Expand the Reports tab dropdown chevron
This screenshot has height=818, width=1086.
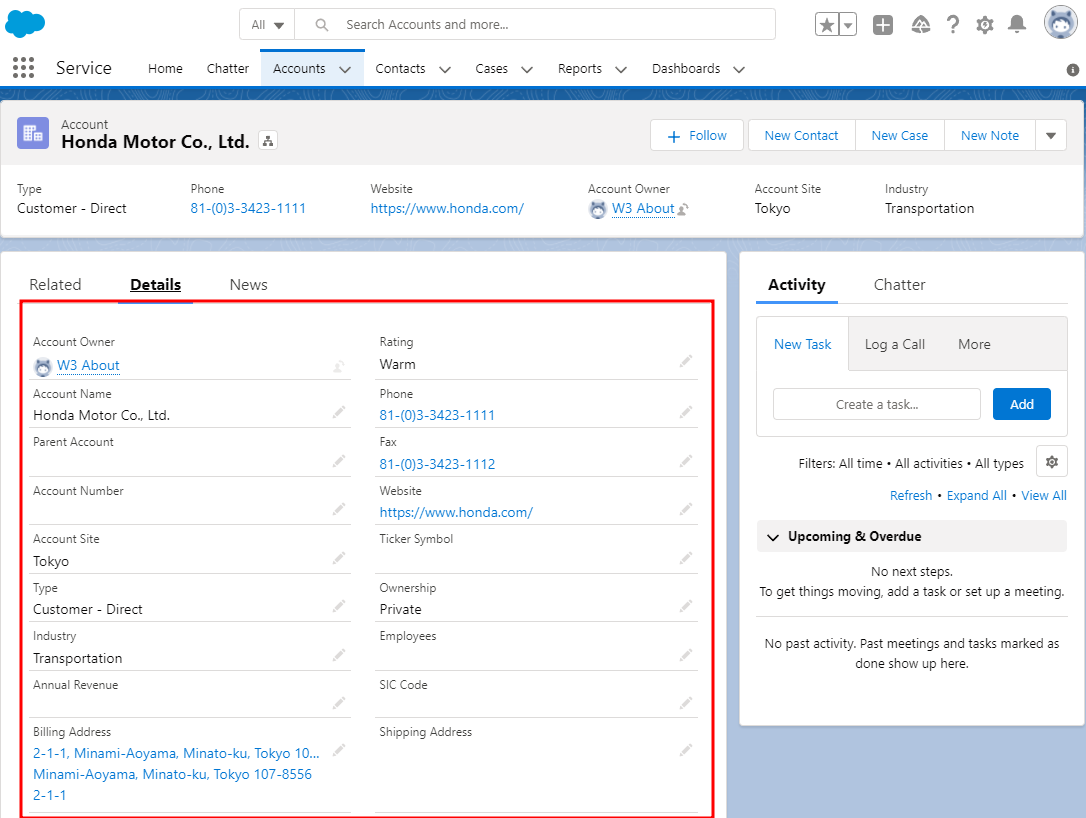tap(621, 69)
